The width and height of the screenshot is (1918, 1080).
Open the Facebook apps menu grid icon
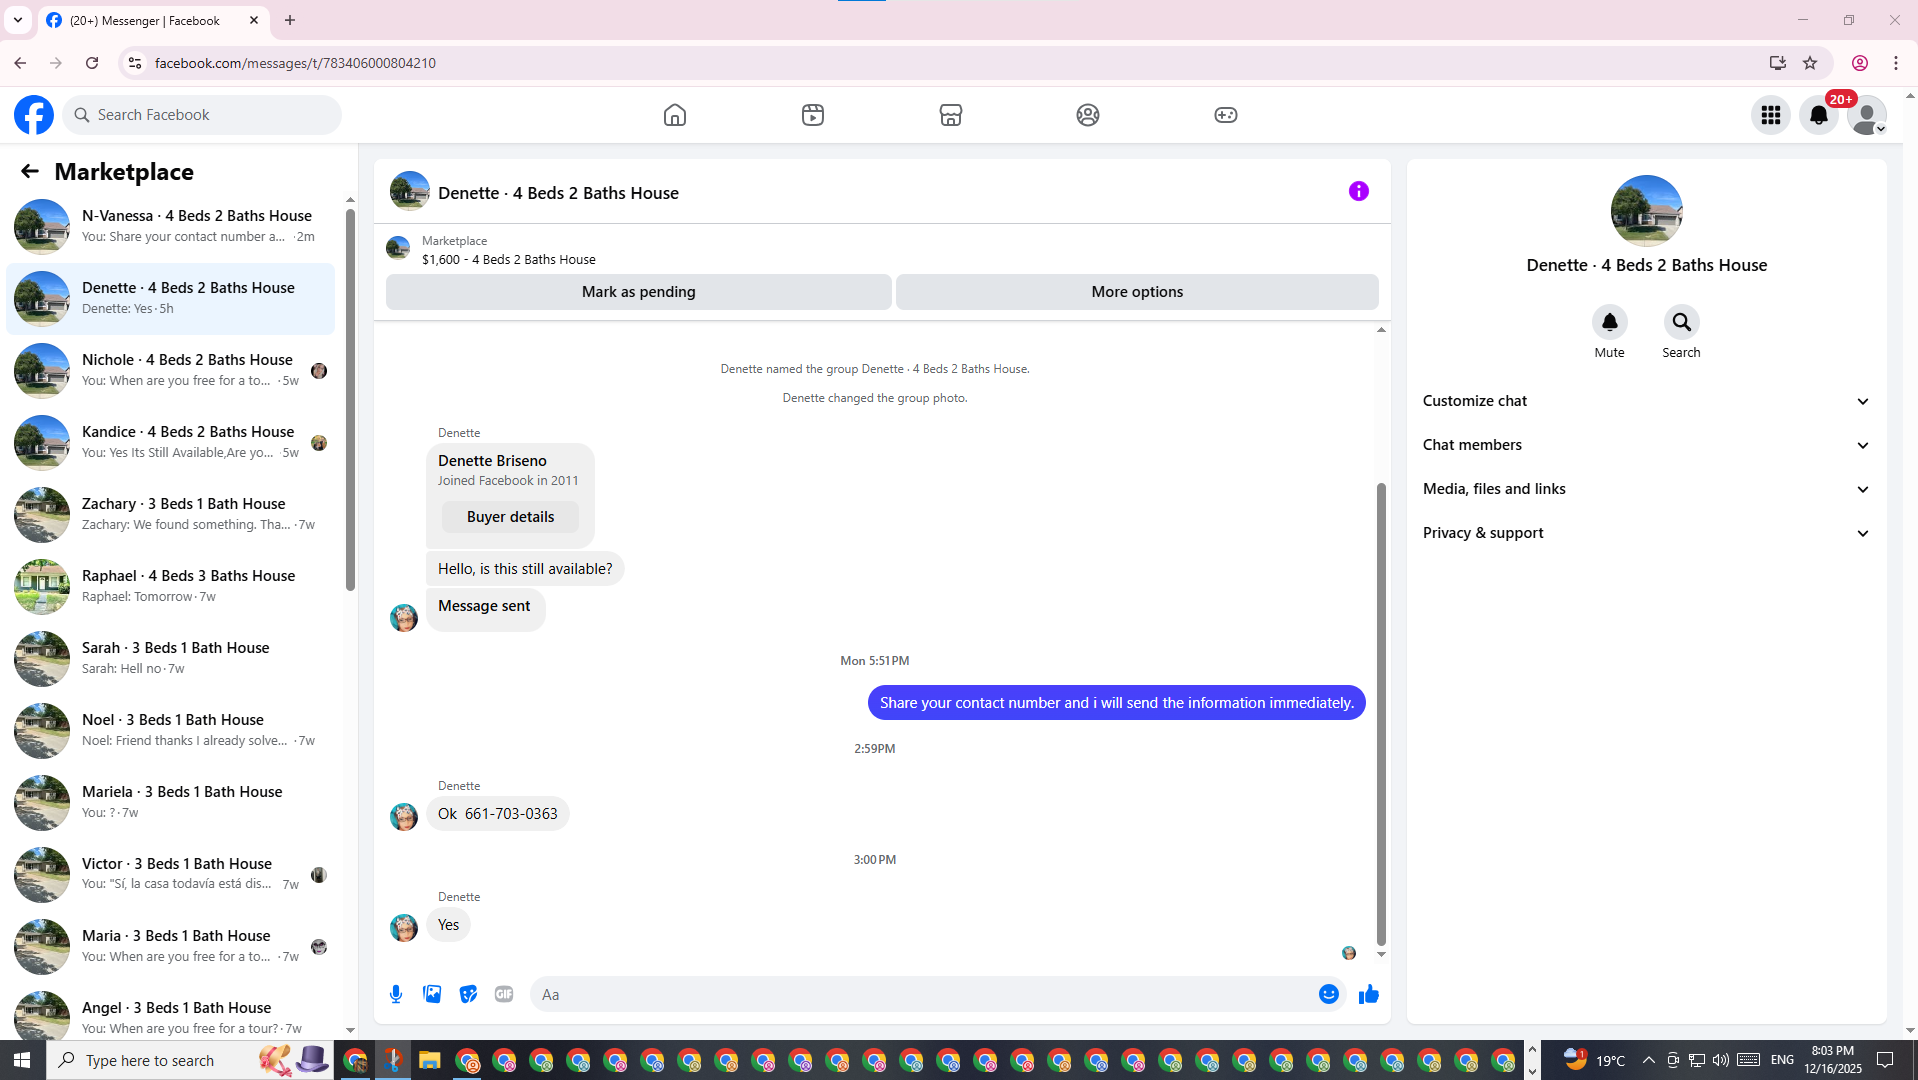coord(1771,115)
